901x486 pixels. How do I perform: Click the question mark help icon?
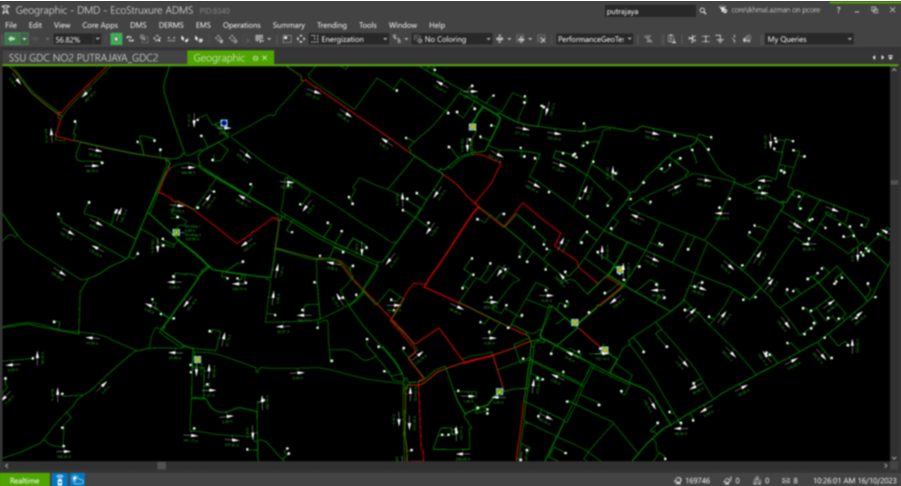point(839,10)
